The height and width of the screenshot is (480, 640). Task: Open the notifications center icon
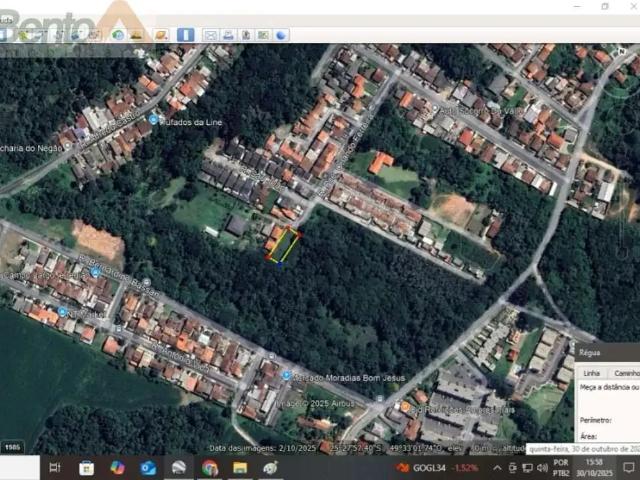[629, 468]
